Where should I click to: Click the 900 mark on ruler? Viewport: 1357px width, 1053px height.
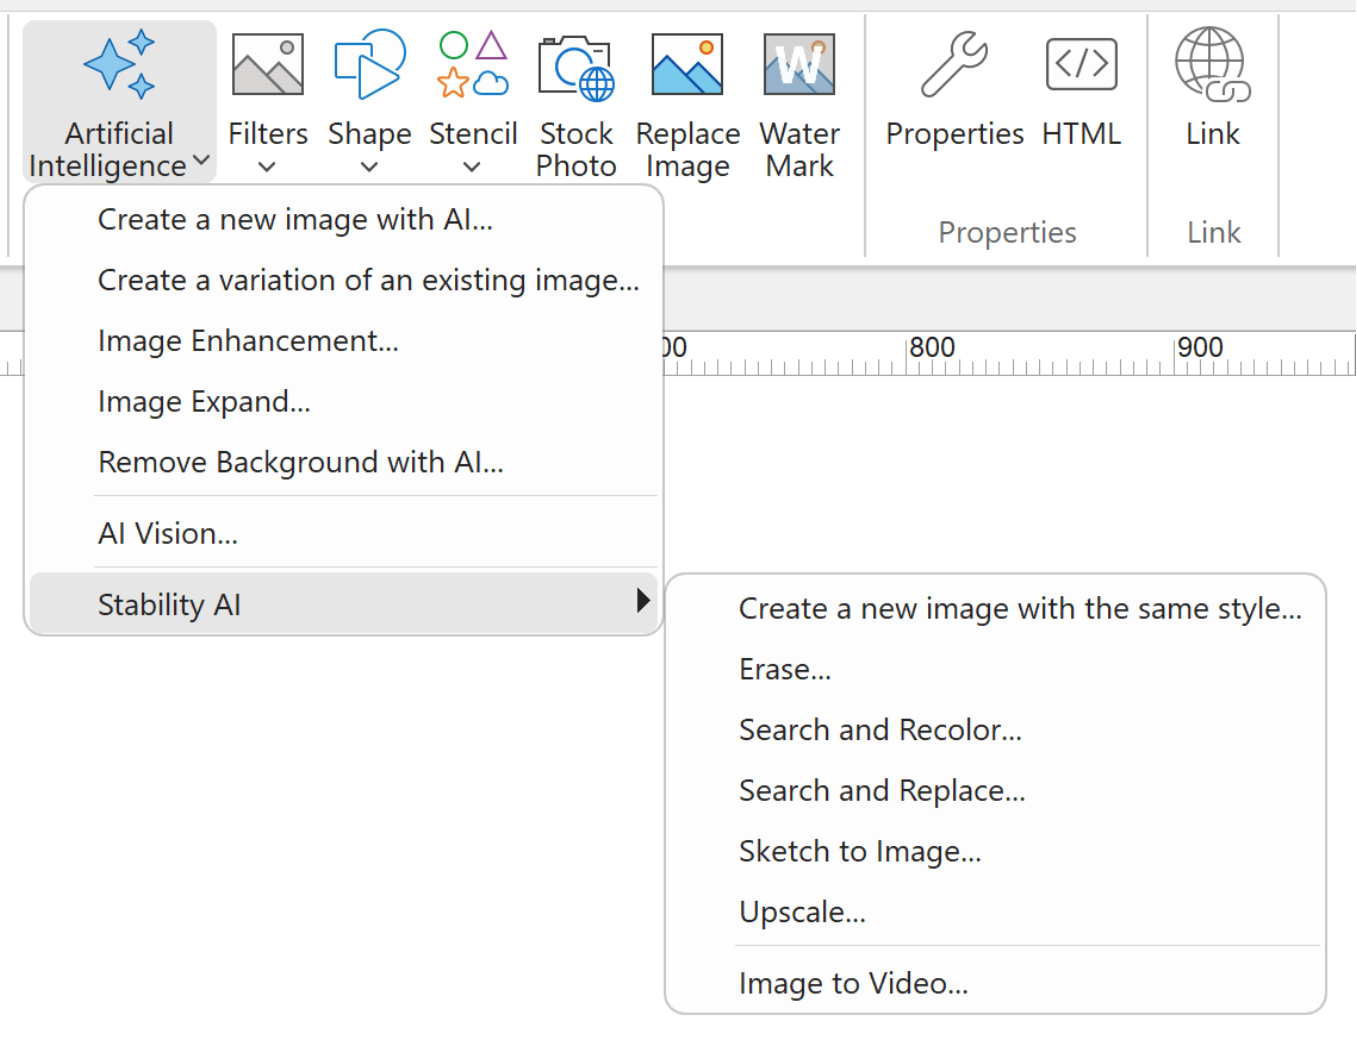(1200, 348)
